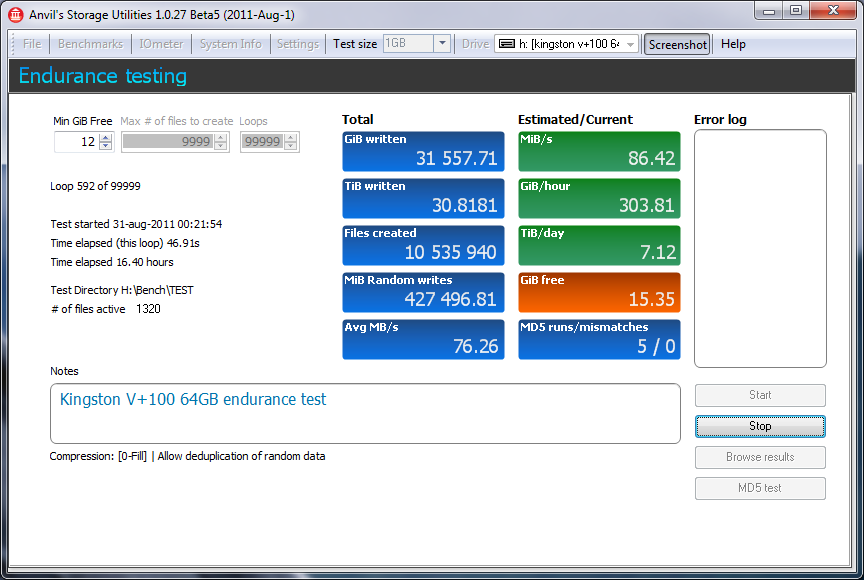Decrease the Loops value
Screen dimensions: 864x580
coord(290,146)
